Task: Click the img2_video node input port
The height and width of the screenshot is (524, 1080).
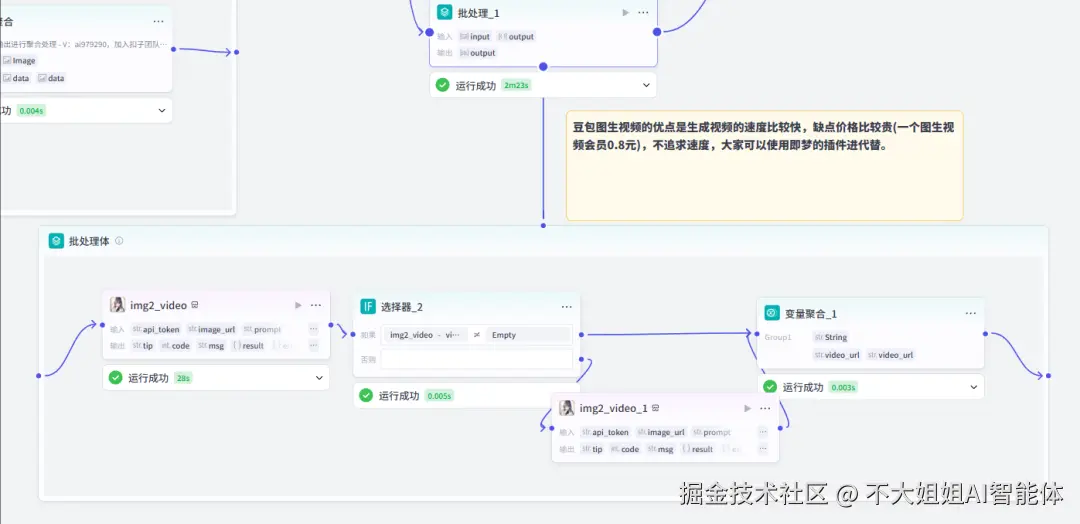Action: click(102, 325)
